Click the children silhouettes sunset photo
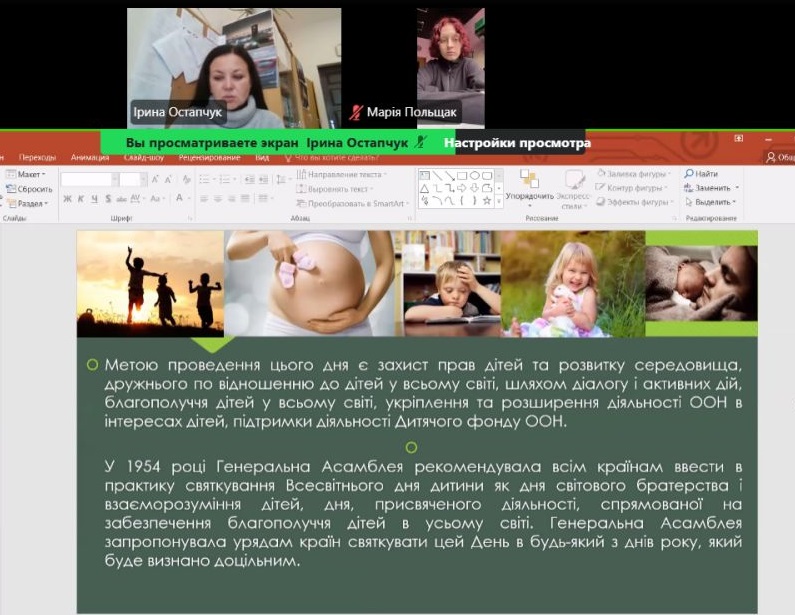This screenshot has height=615, width=795. (151, 283)
